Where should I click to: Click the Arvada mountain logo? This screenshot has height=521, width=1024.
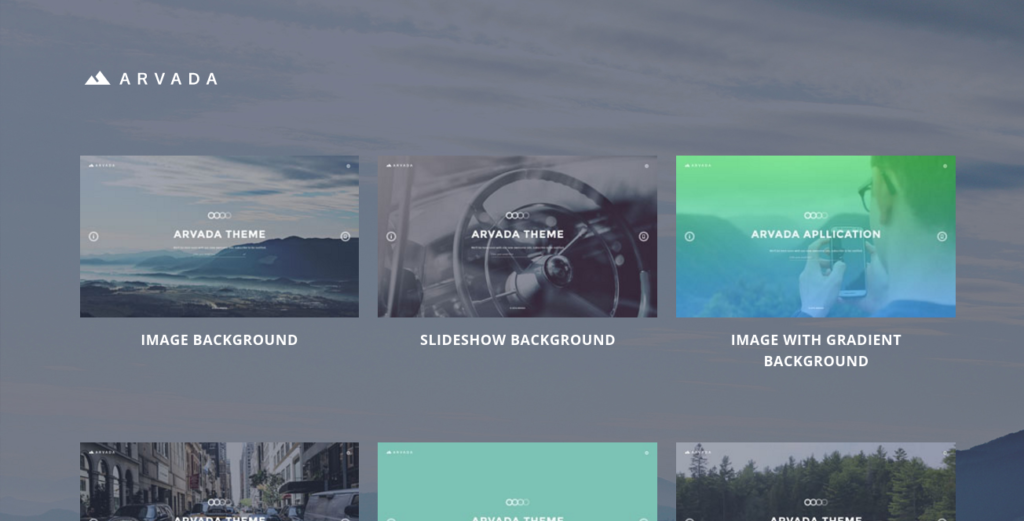(151, 78)
